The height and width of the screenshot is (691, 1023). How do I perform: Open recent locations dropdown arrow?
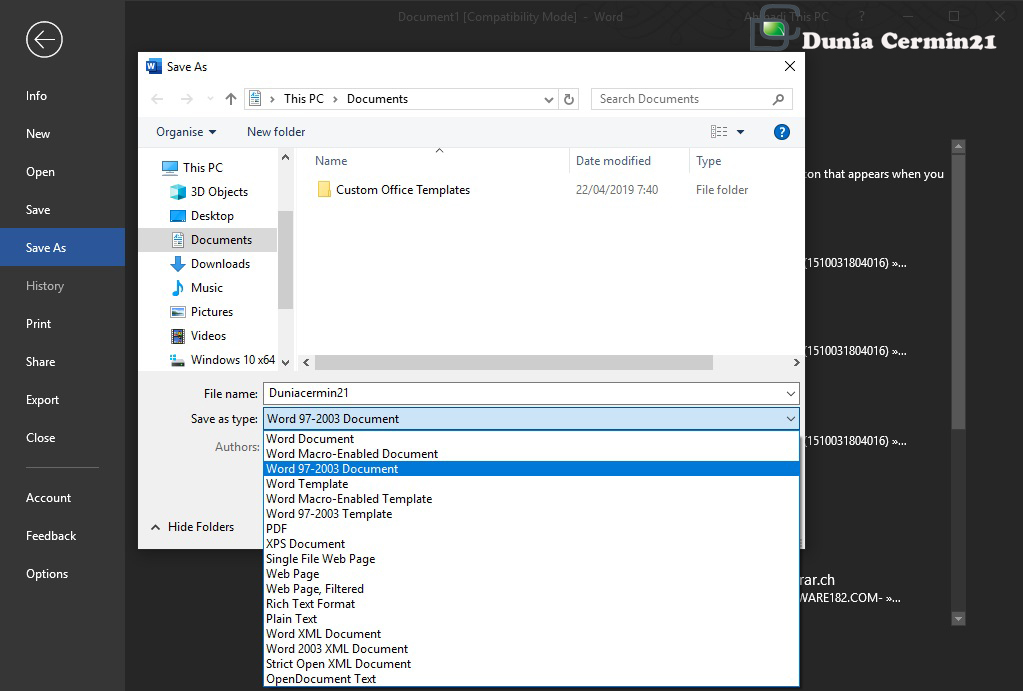210,99
